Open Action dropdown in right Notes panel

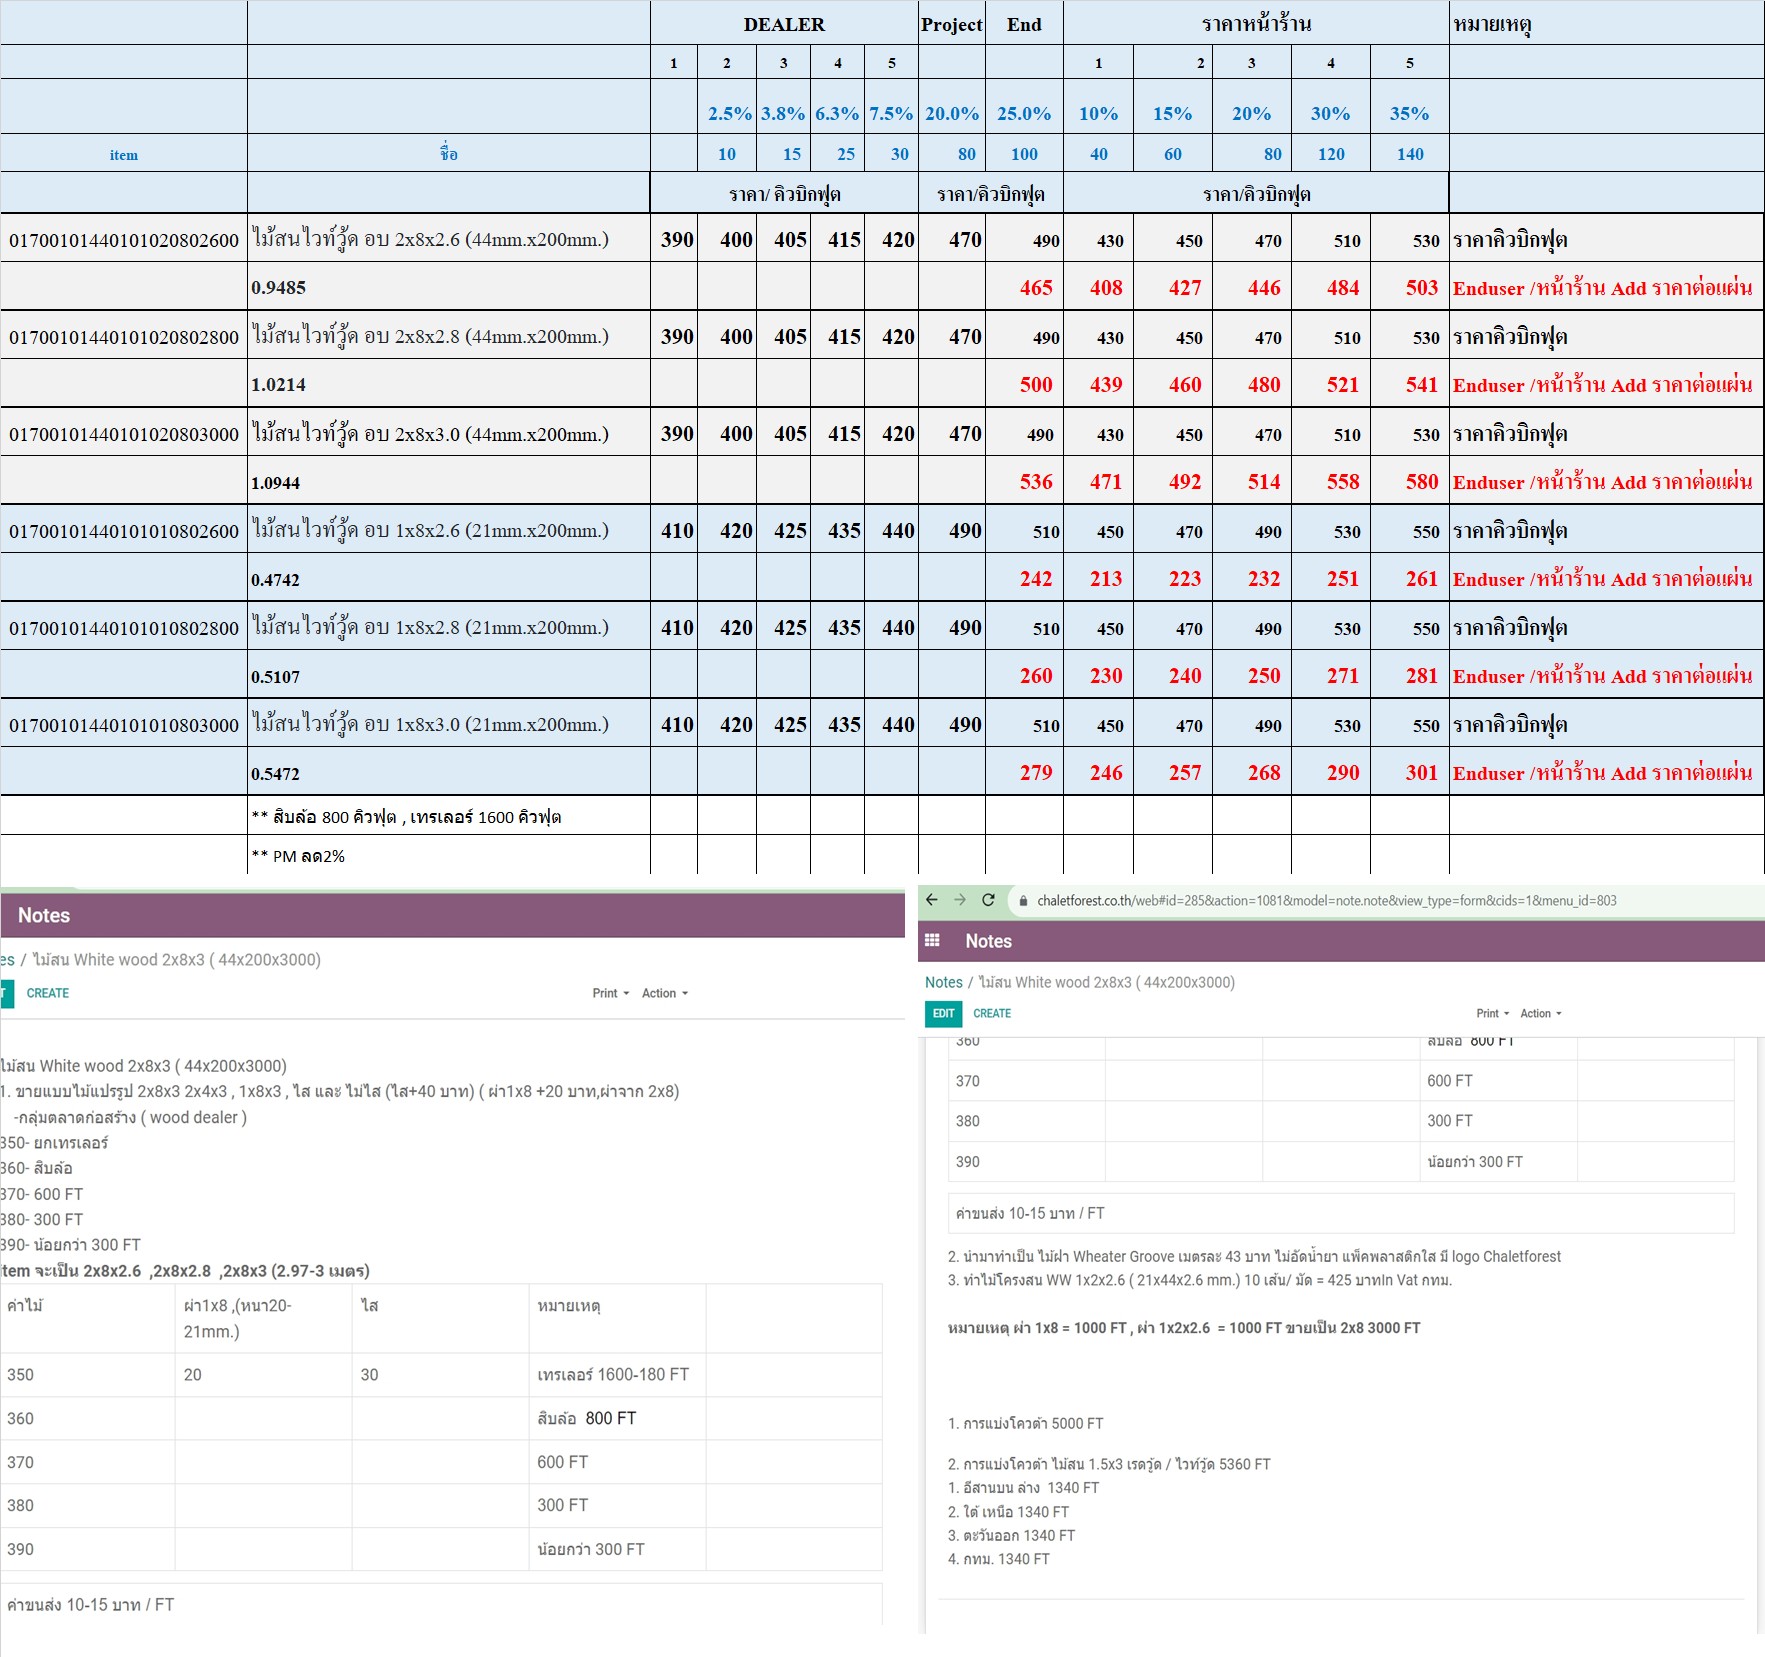tap(1540, 1013)
